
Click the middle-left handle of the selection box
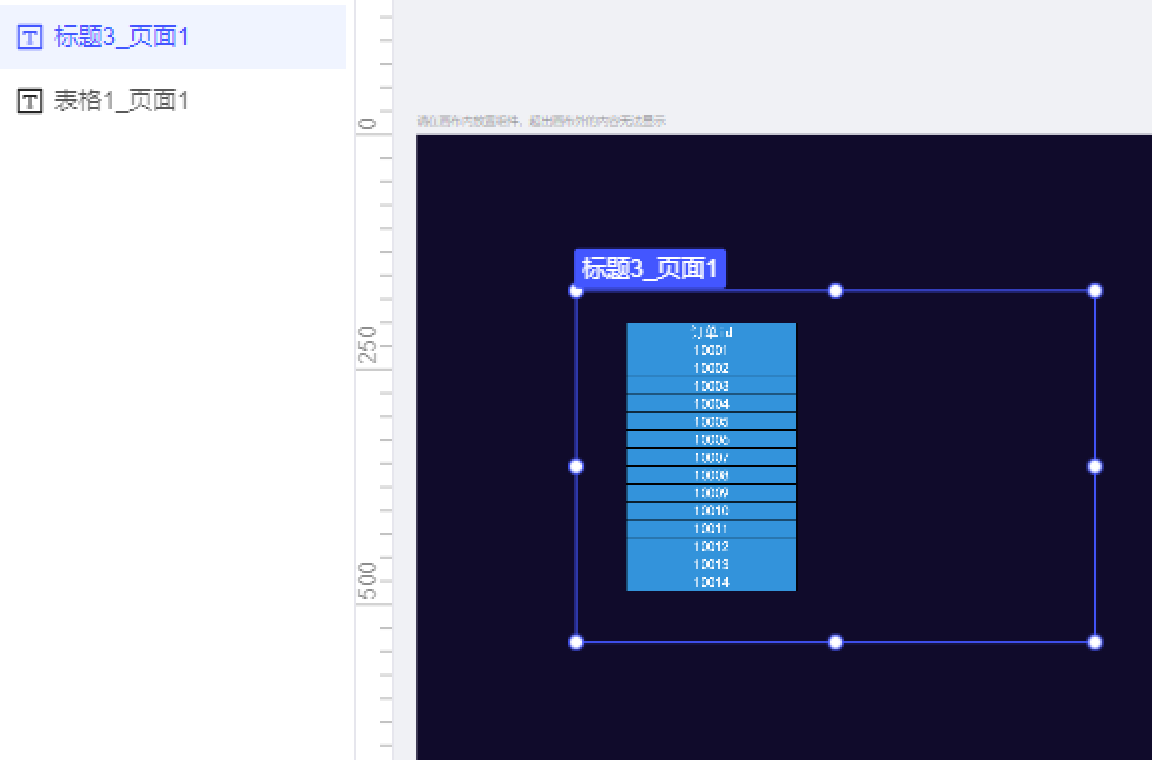[576, 467]
